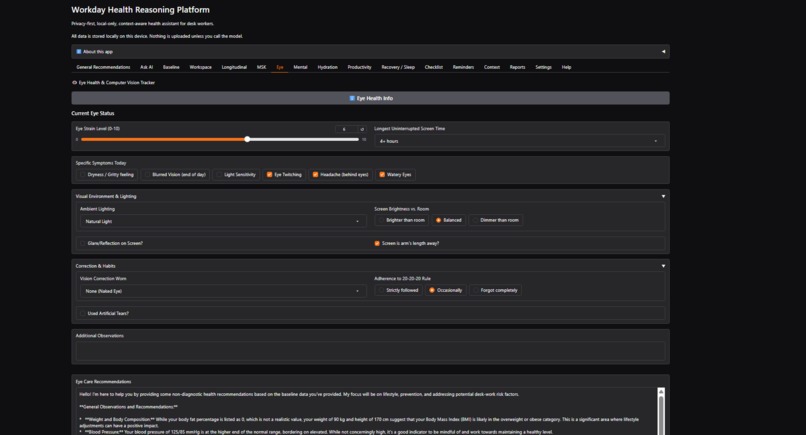
Task: Open the Workspace tab
Action: (200, 67)
